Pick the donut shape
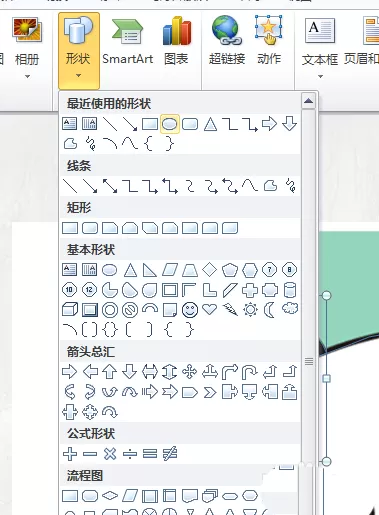 [x=110, y=310]
